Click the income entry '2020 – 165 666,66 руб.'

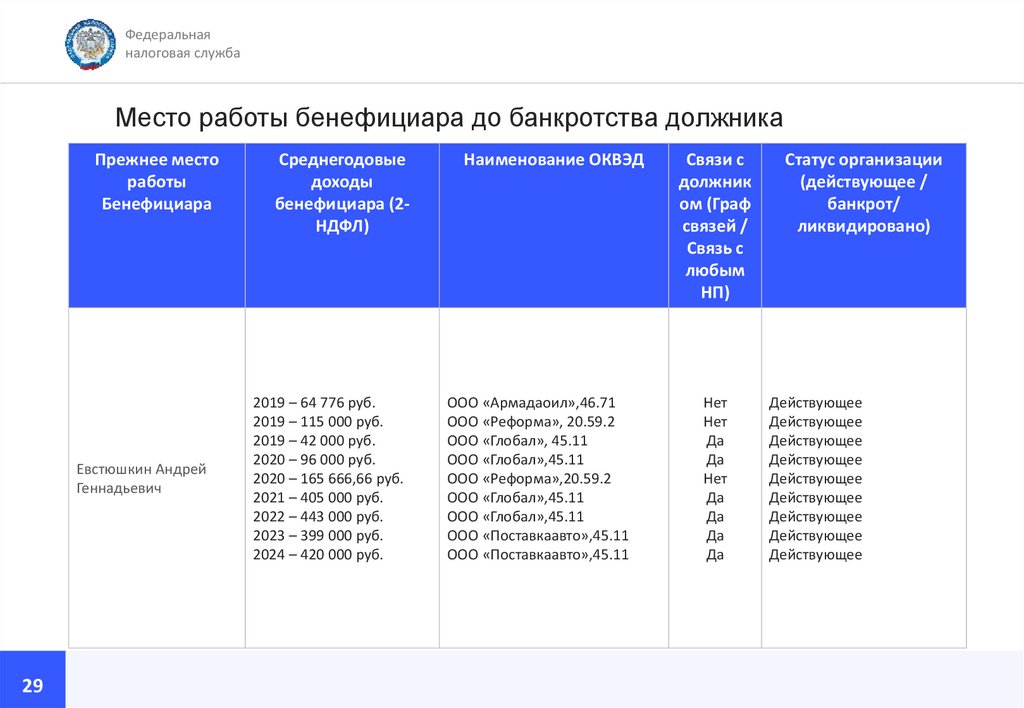328,479
